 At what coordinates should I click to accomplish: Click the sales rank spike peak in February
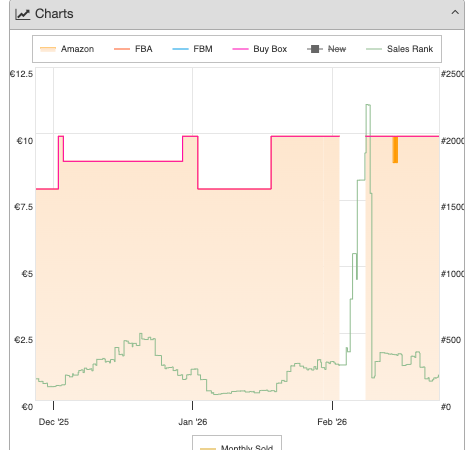click(x=368, y=105)
